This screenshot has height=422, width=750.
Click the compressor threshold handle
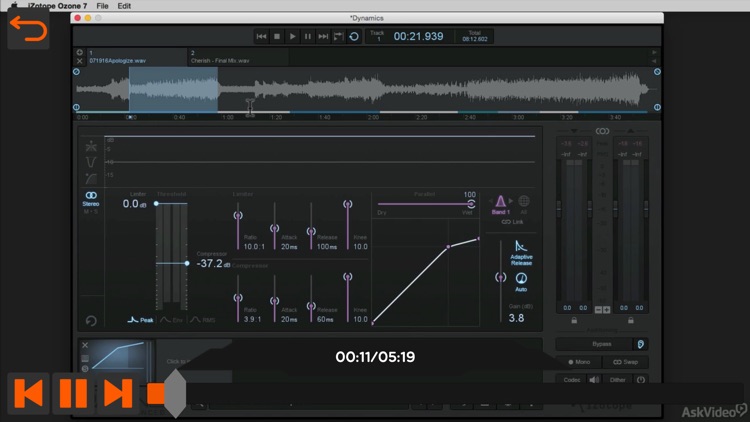coord(187,263)
